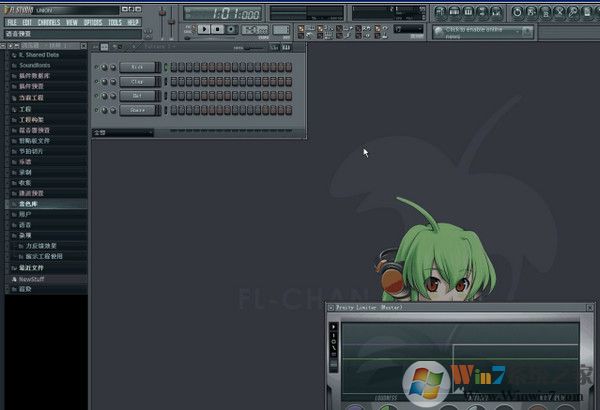Click the crossed-tools shortcut icon in top toolbar
This screenshot has height=410, width=600.
[559, 12]
